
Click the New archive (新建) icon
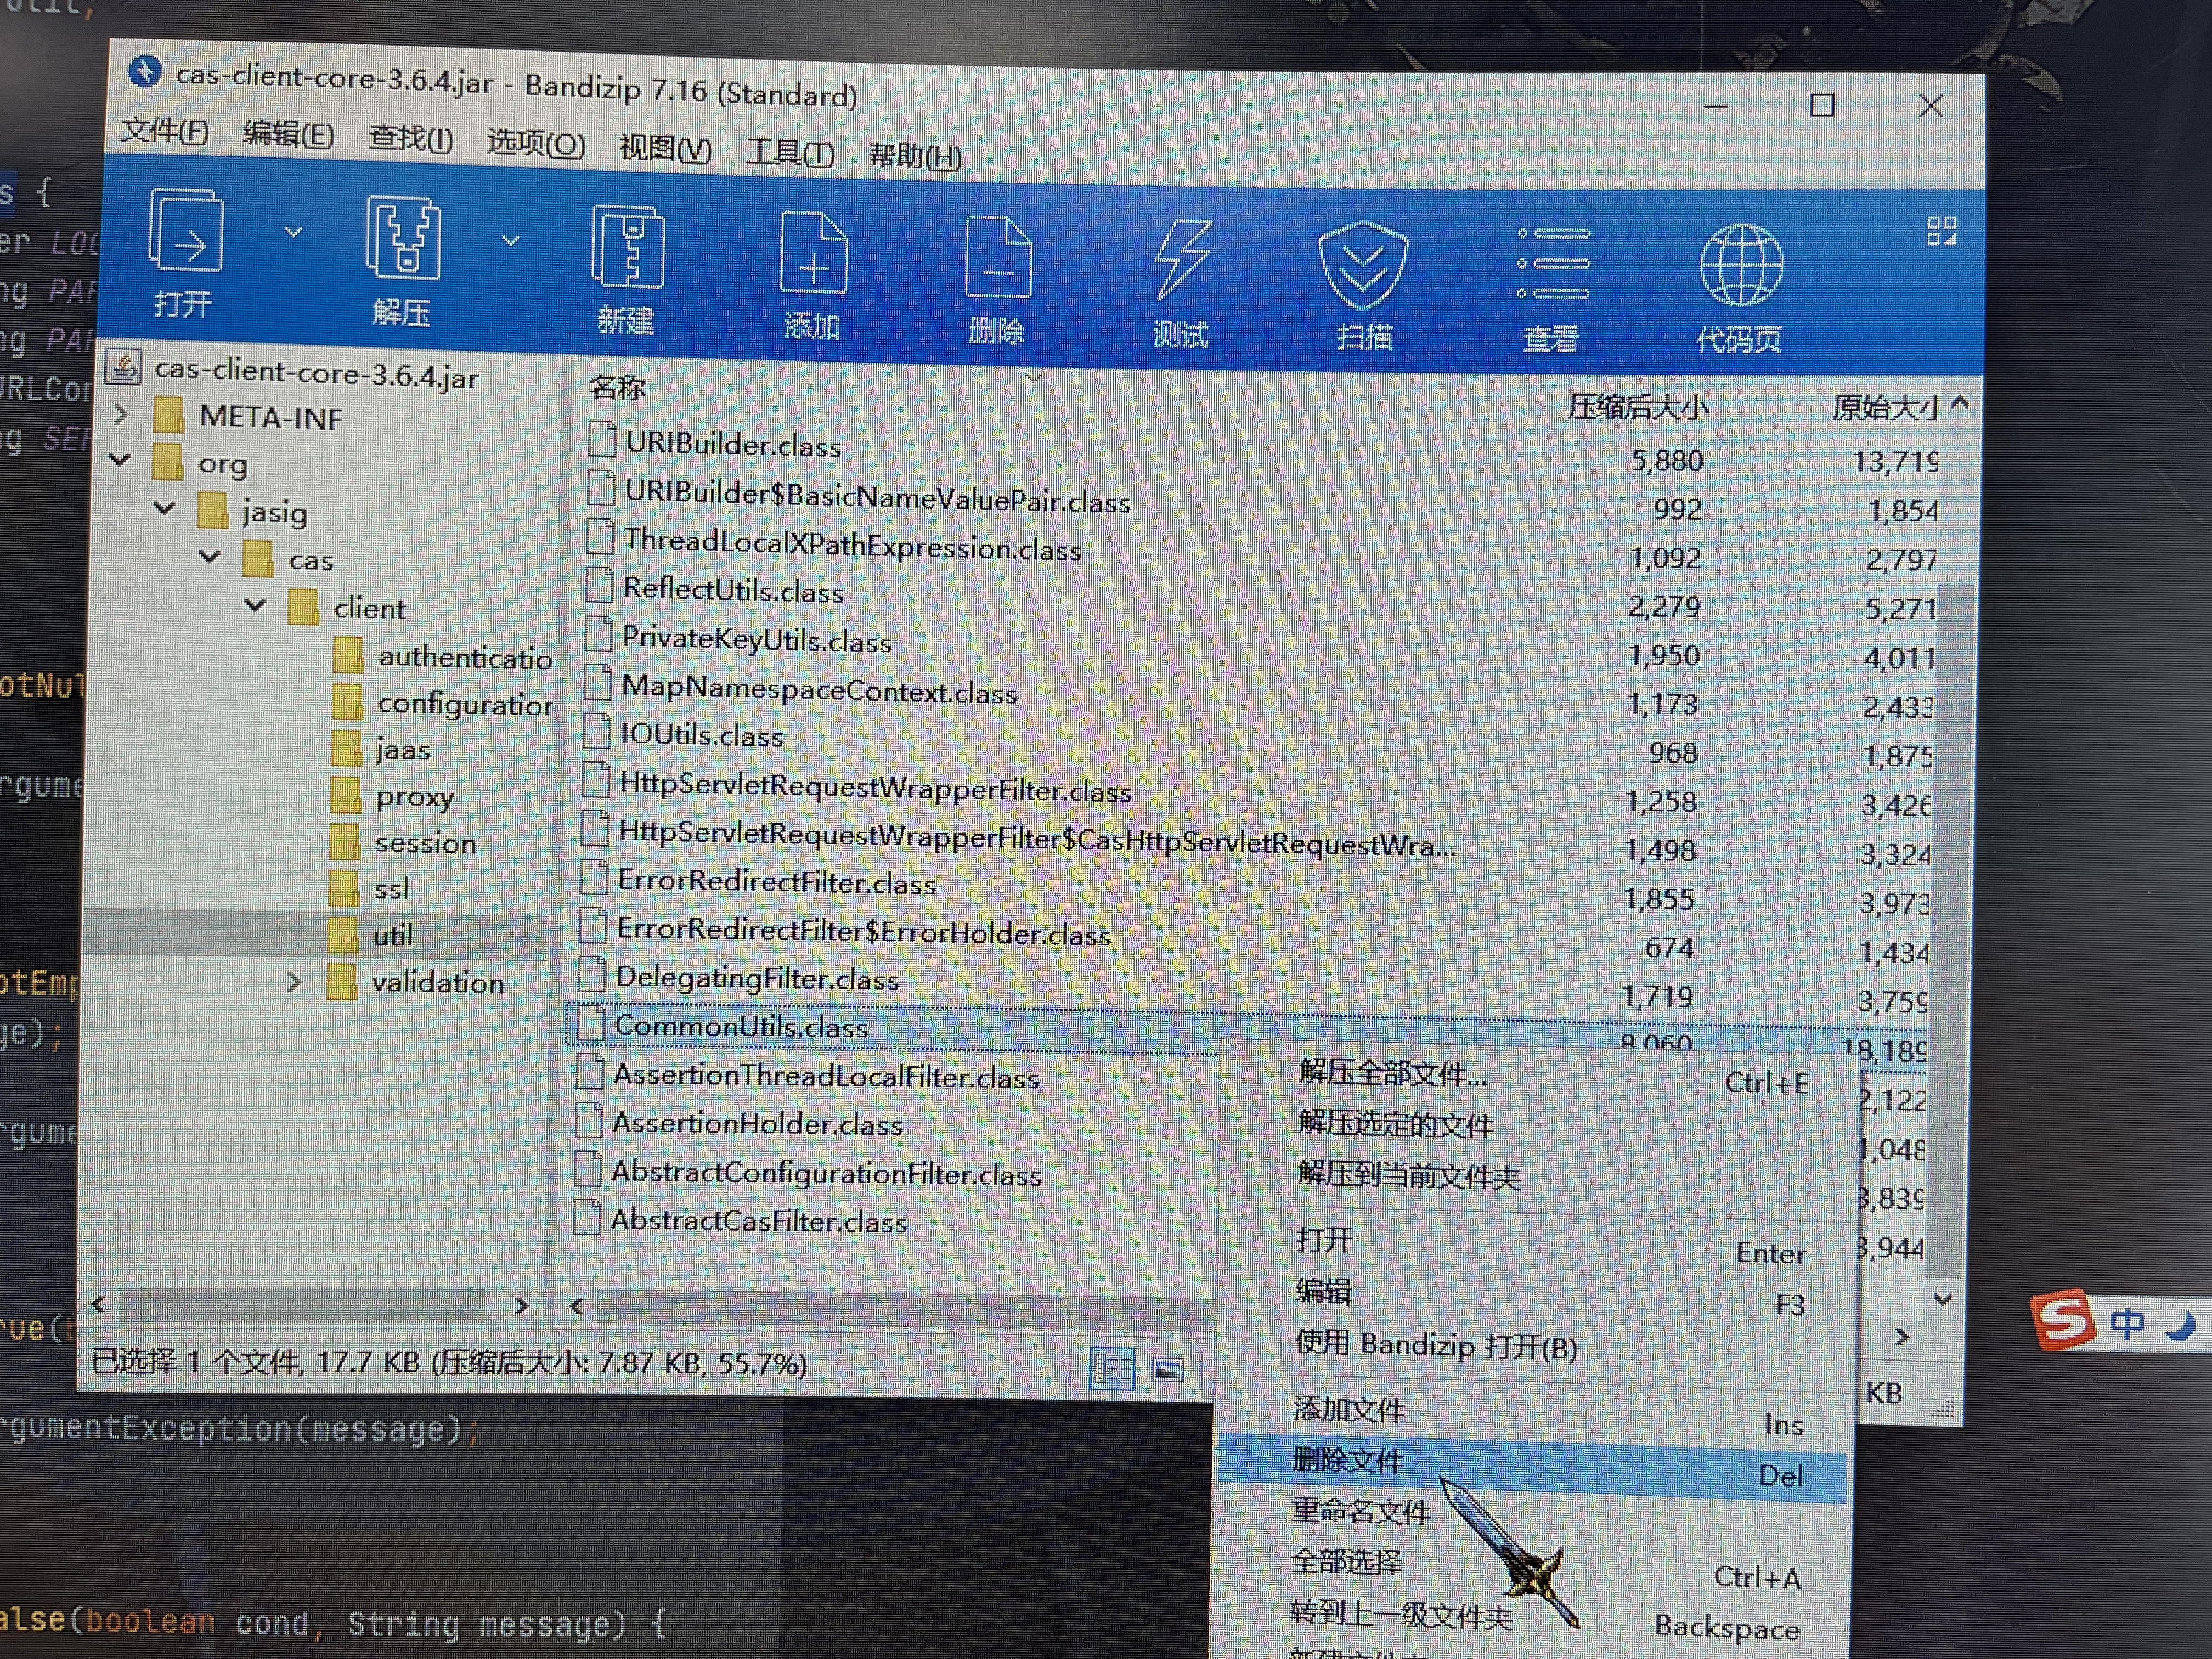[628, 246]
